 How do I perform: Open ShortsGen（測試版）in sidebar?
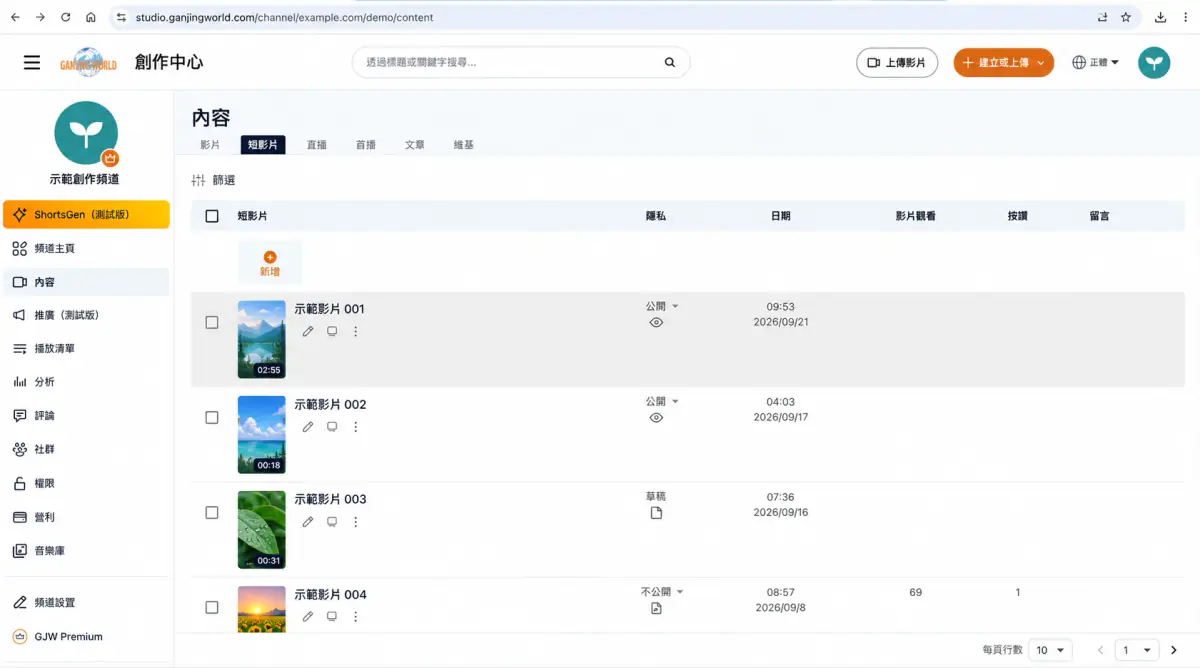(86, 215)
